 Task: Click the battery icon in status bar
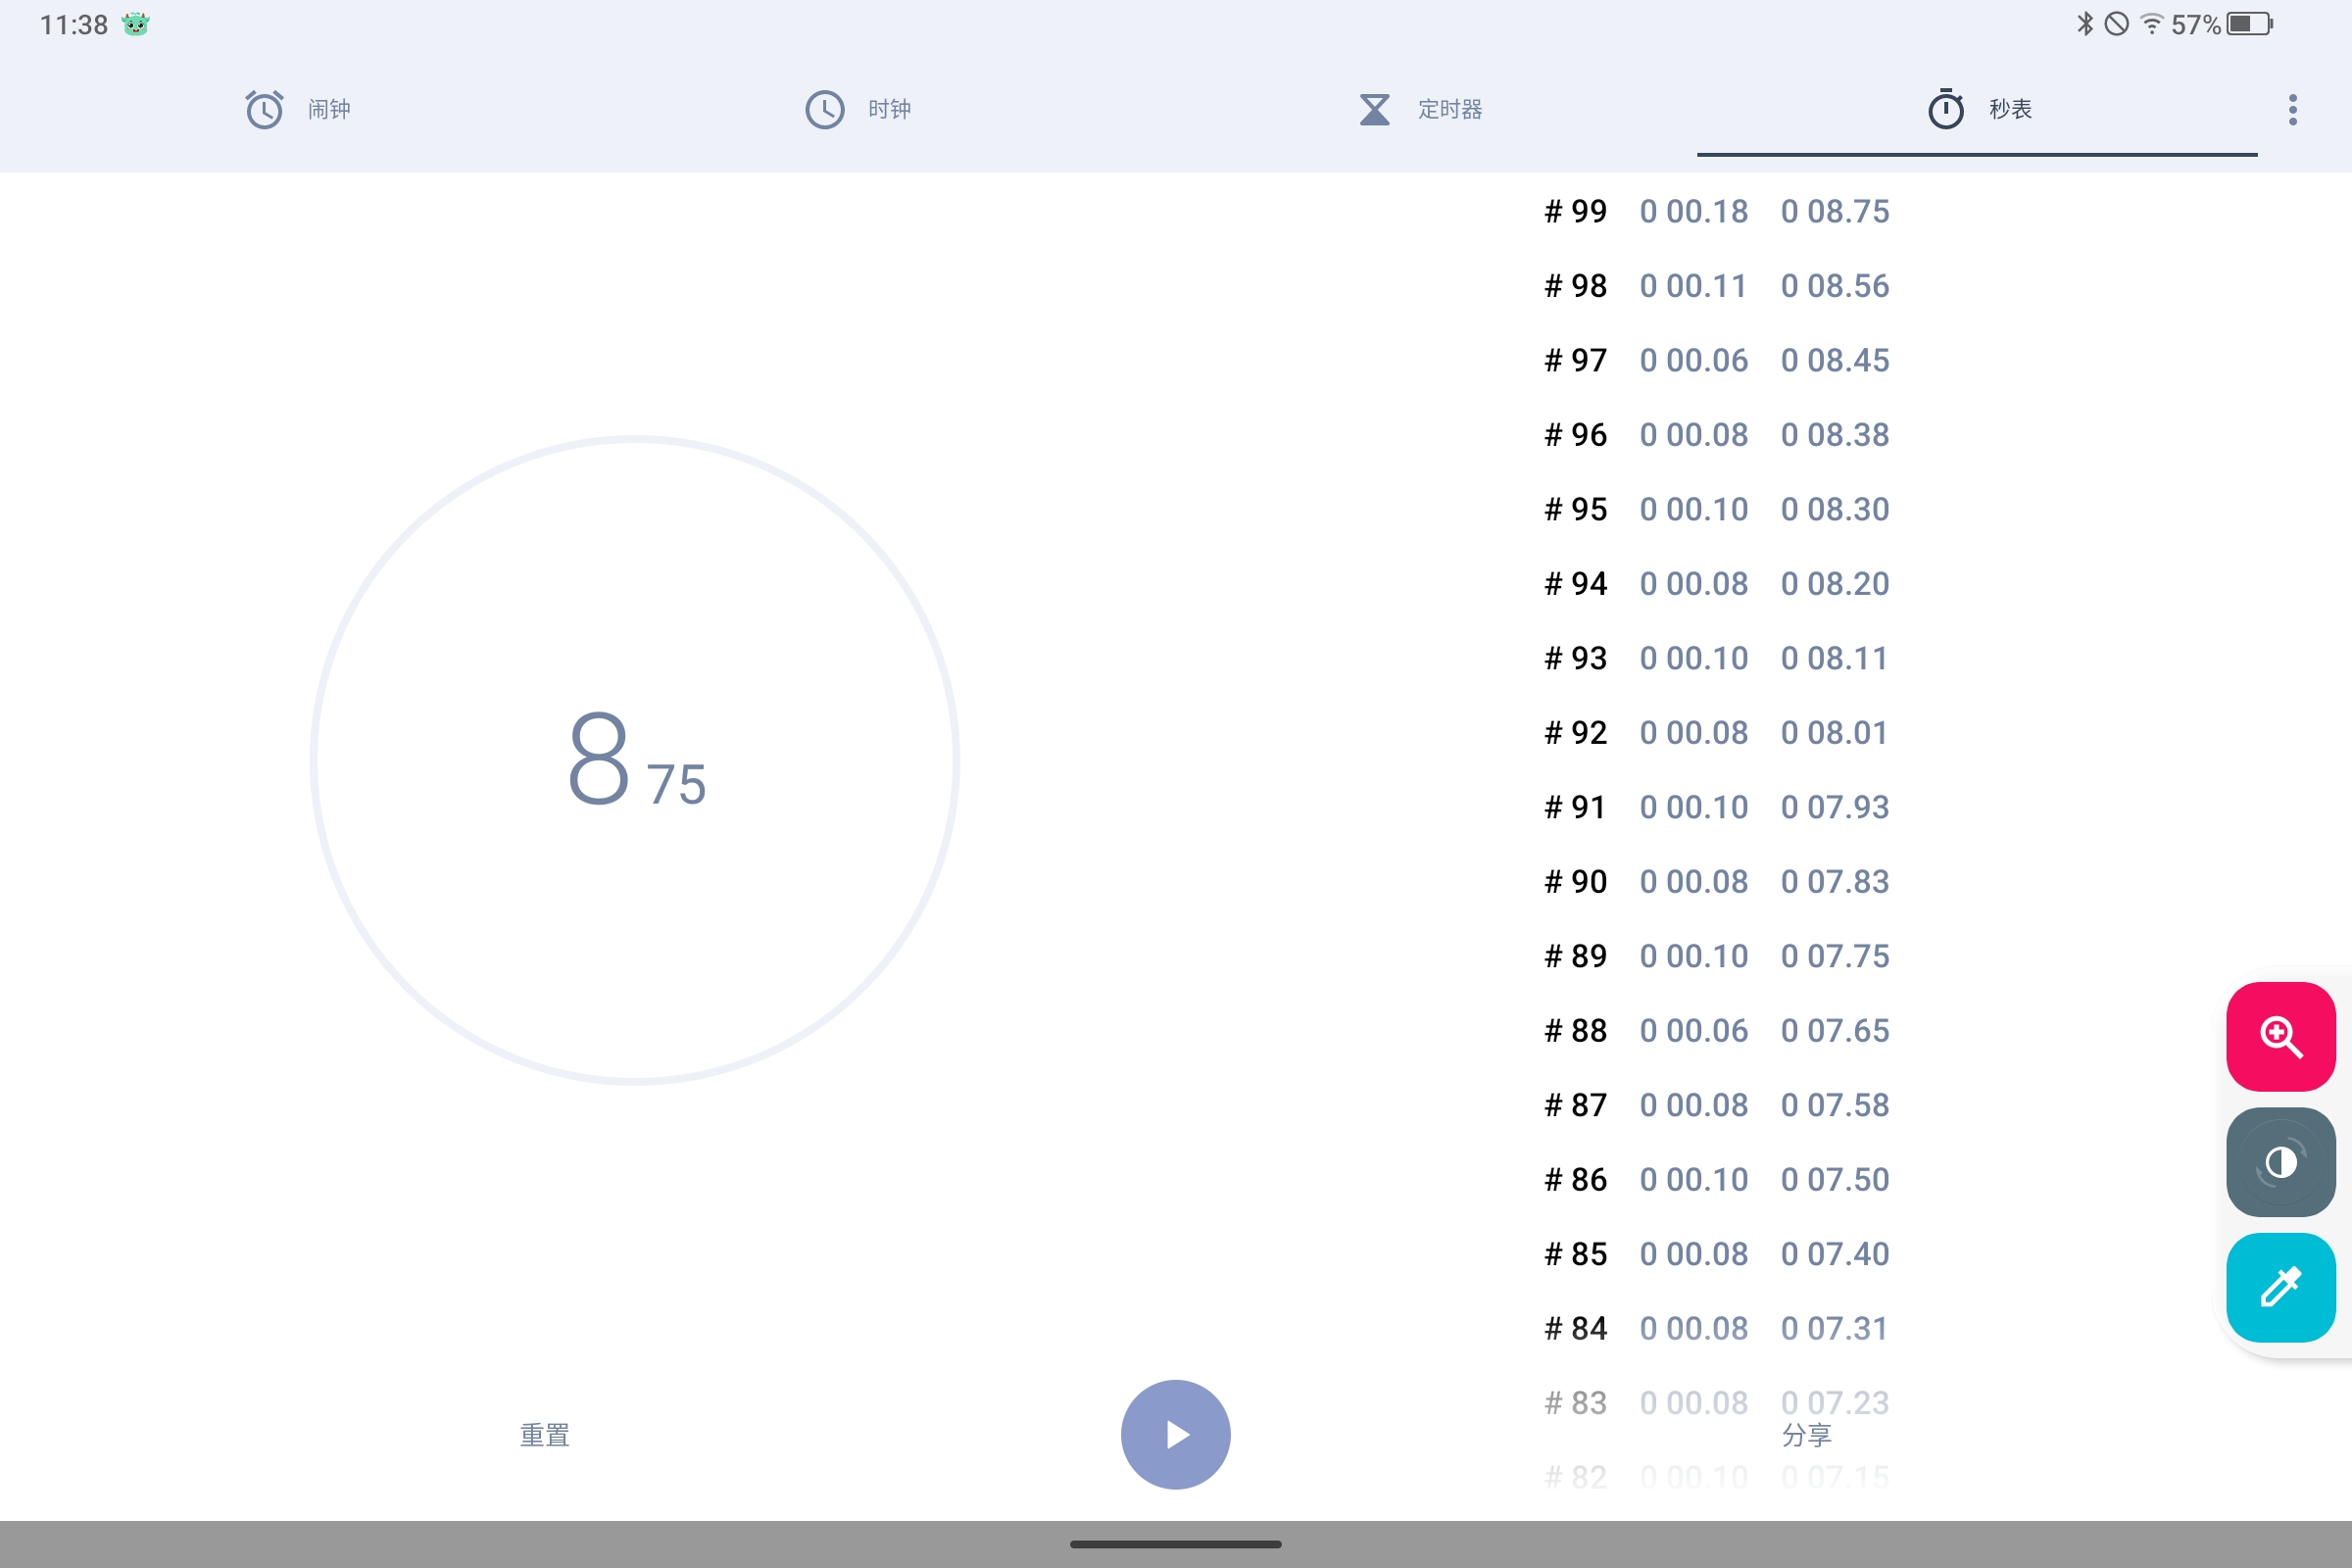[x=2249, y=24]
